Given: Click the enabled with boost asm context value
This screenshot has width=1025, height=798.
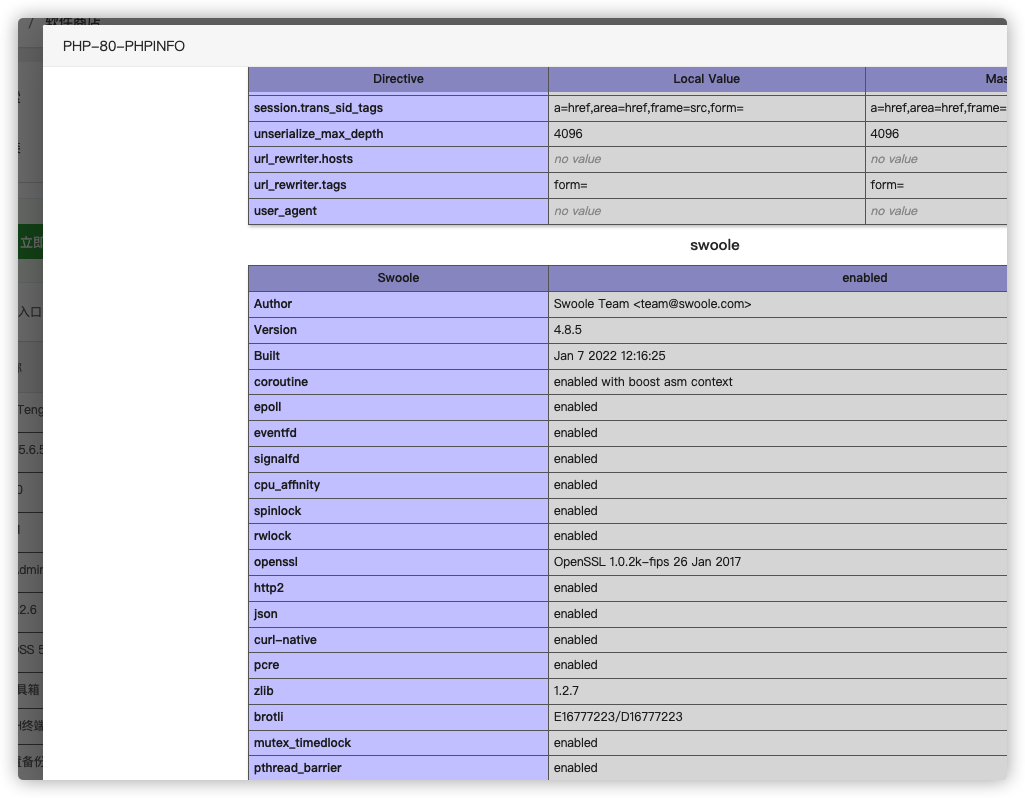Looking at the screenshot, I should (x=643, y=382).
